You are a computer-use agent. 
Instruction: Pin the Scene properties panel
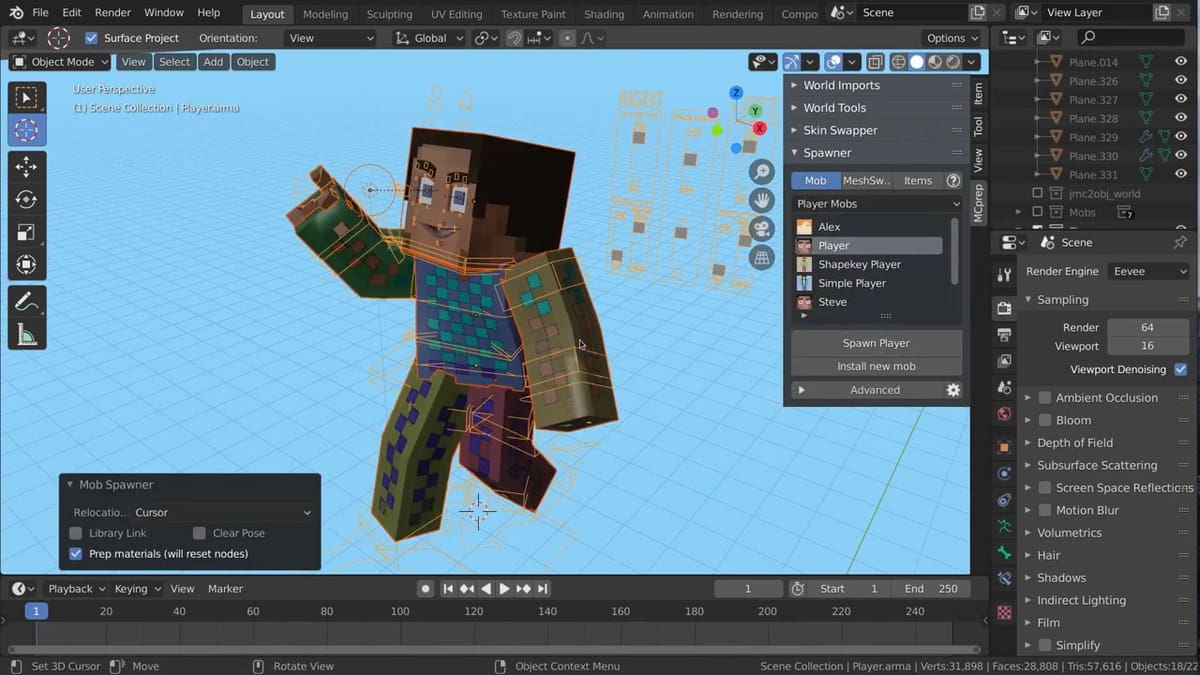click(1179, 242)
